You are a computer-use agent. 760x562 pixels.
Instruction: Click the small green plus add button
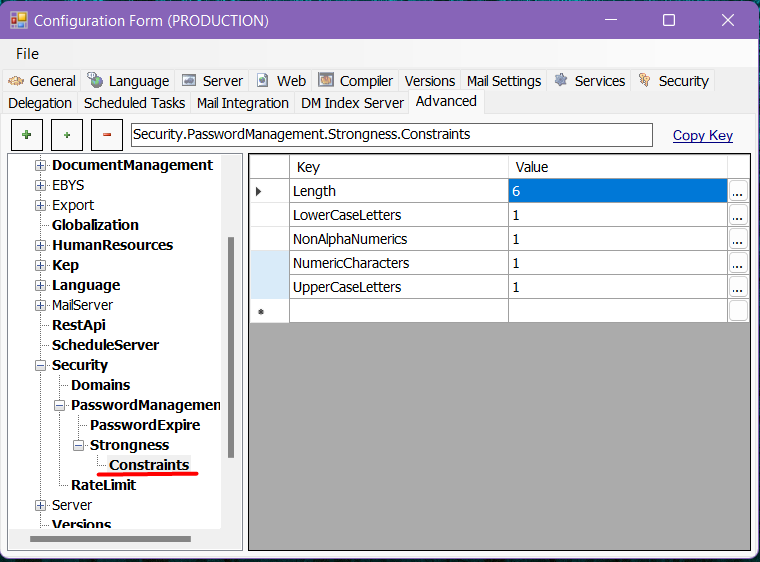pyautogui.click(x=66, y=134)
